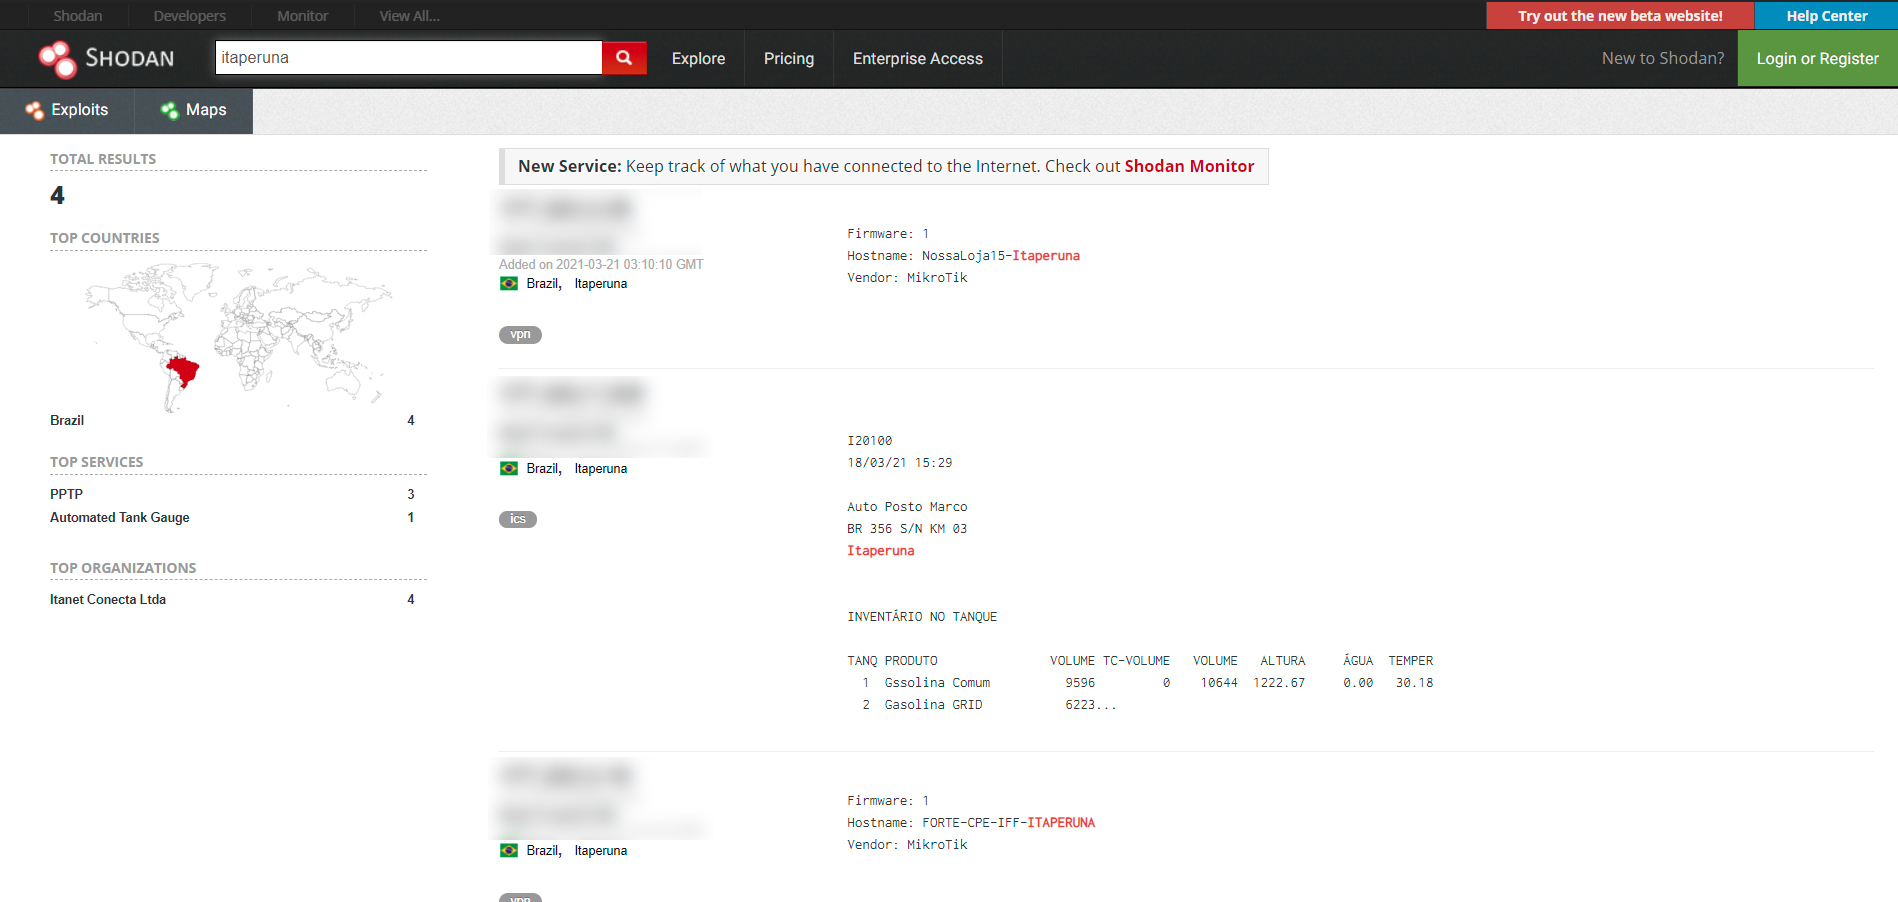Filter by Automated Tank Gauge service
Viewport: 1898px width, 902px height.
coord(120,518)
